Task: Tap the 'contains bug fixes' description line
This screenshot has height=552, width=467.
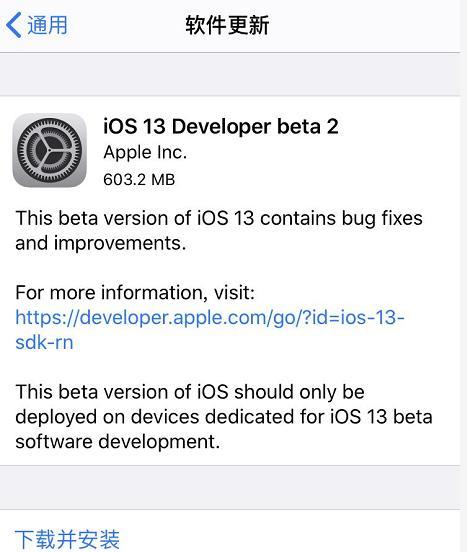Action: coord(219,218)
